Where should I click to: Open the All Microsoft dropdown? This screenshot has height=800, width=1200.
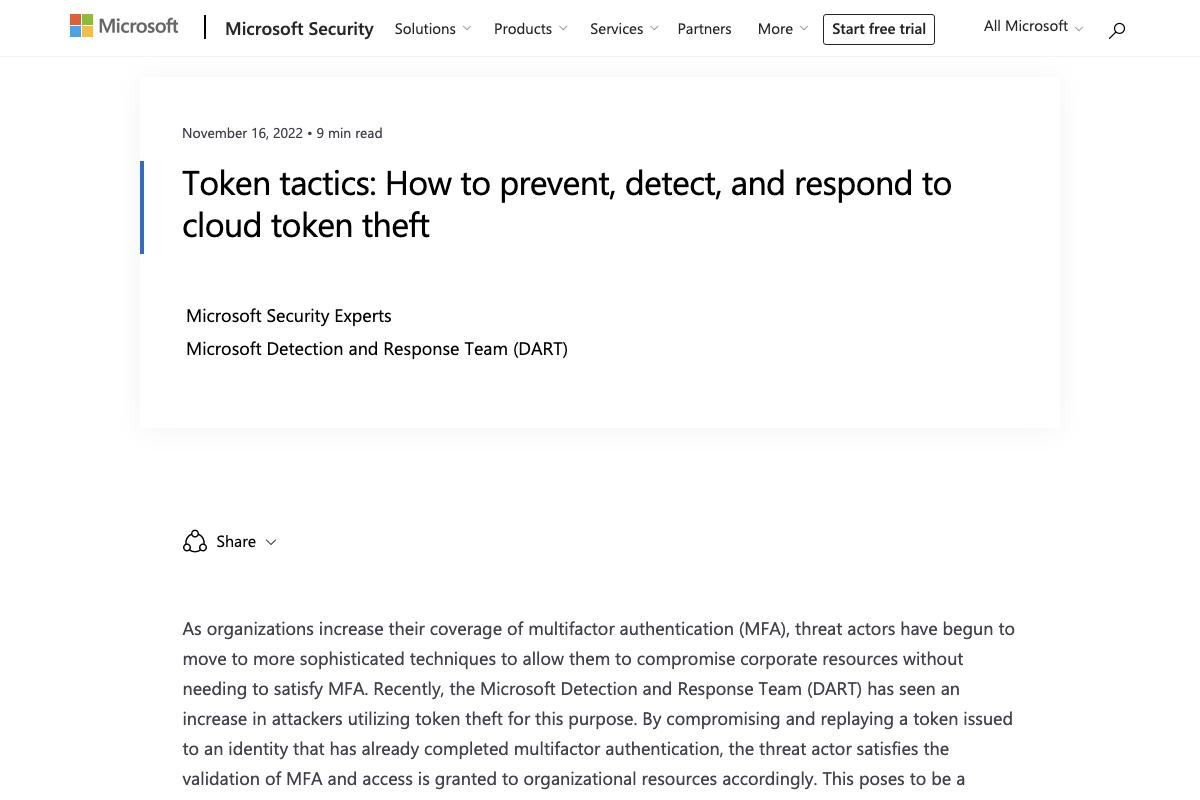[x=1033, y=26]
